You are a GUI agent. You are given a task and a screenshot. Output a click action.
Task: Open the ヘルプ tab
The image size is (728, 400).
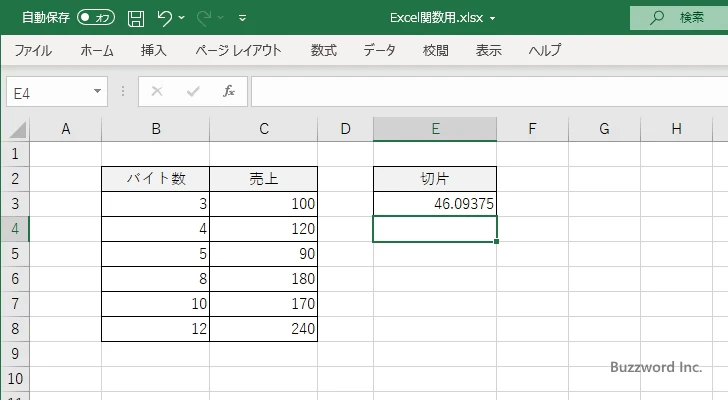click(x=545, y=50)
